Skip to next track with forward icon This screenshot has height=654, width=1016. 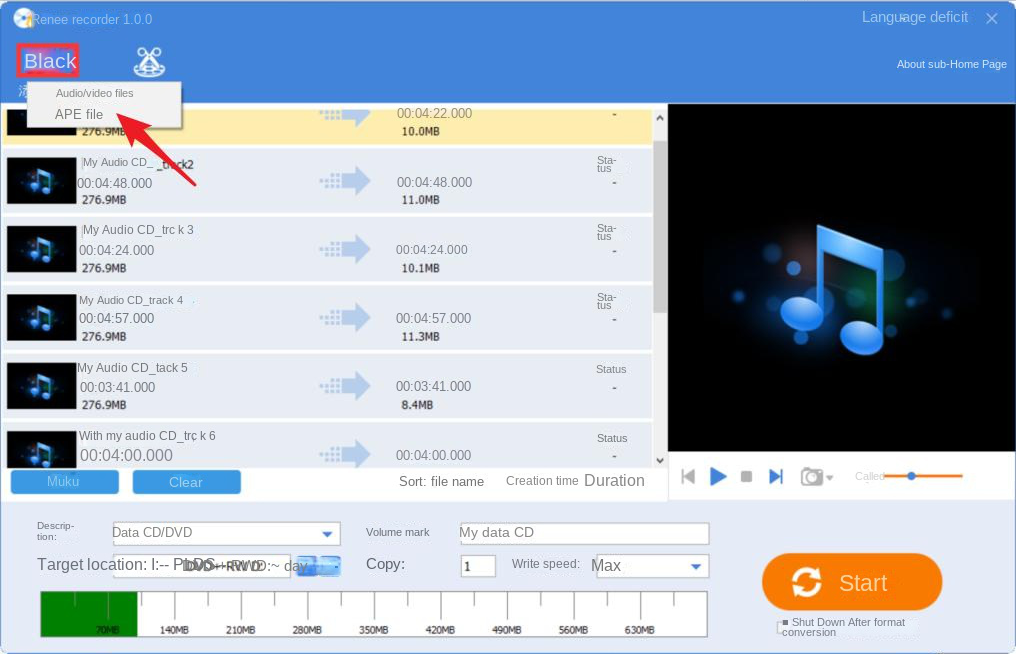(776, 477)
